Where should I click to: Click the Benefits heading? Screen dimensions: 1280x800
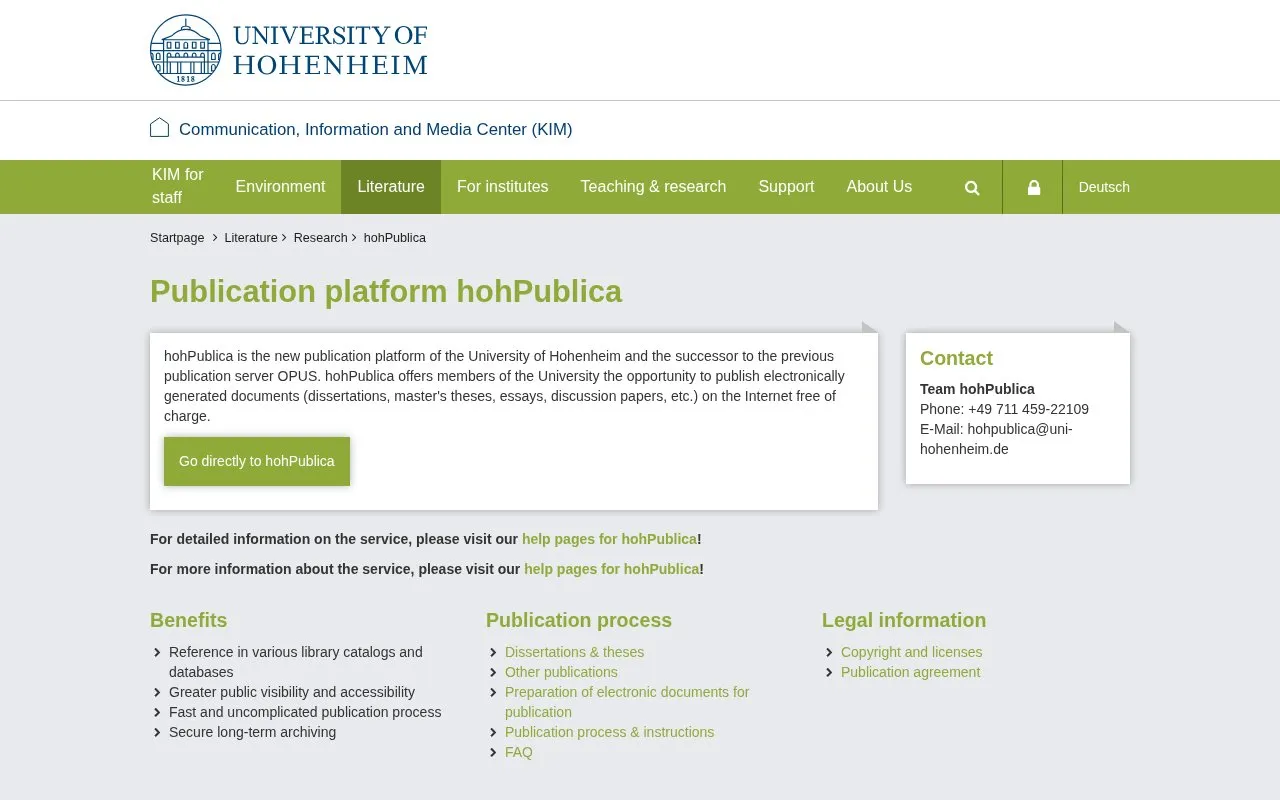tap(188, 620)
